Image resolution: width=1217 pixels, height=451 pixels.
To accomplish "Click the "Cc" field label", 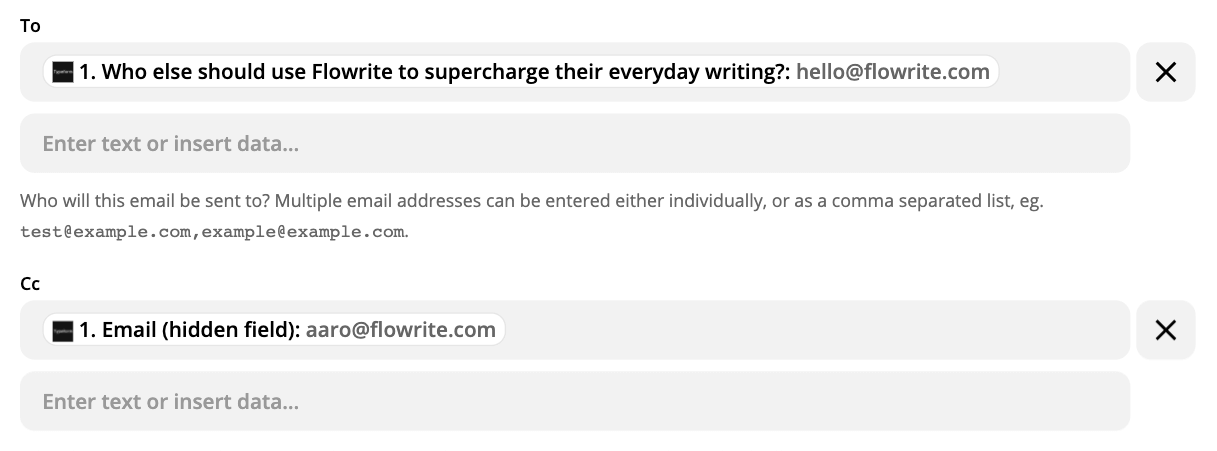I will (30, 284).
